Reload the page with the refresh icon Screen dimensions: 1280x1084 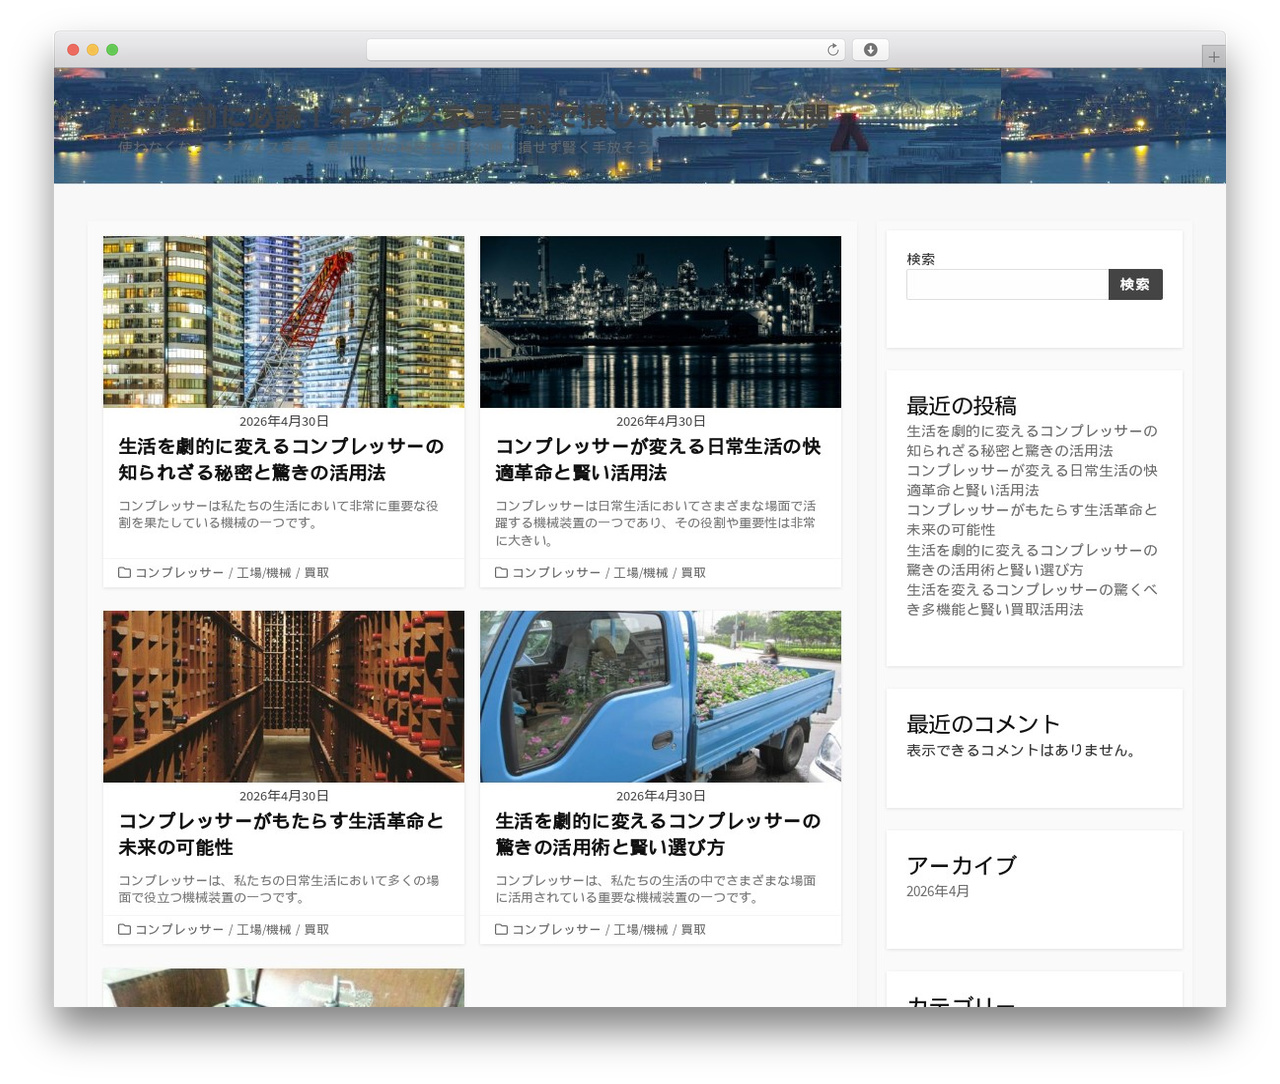tap(832, 50)
